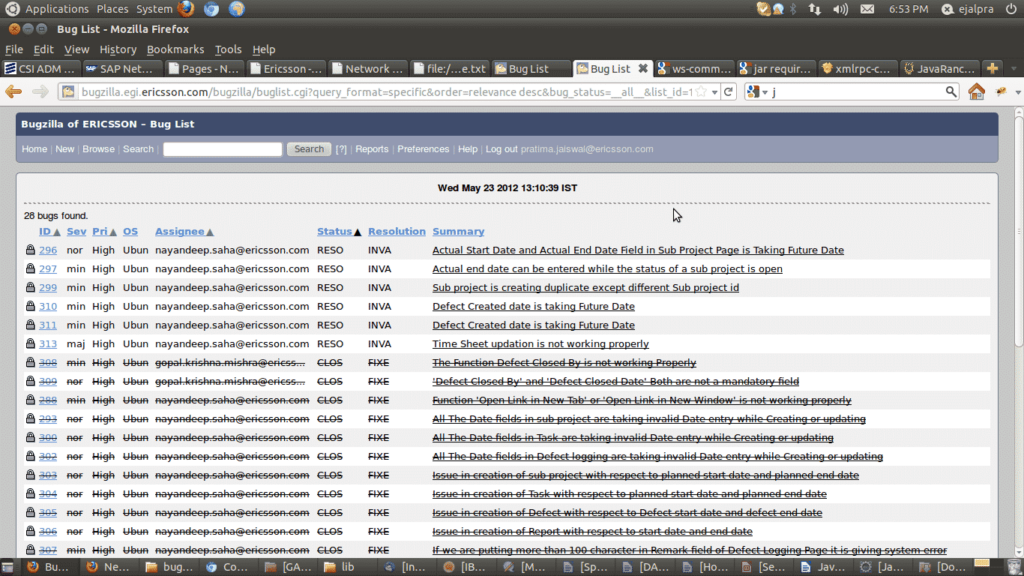This screenshot has height=576, width=1024.
Task: Click the grey forward arrow
Action: click(x=40, y=92)
